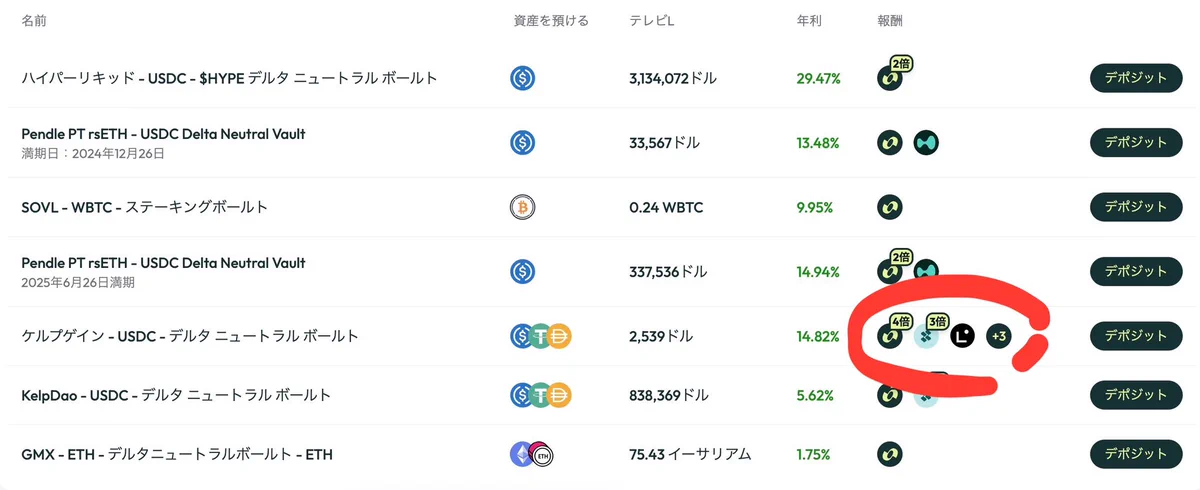The image size is (1200, 490).
Task: Click the swirl reward icon in GMX - ETH row
Action: [890, 455]
